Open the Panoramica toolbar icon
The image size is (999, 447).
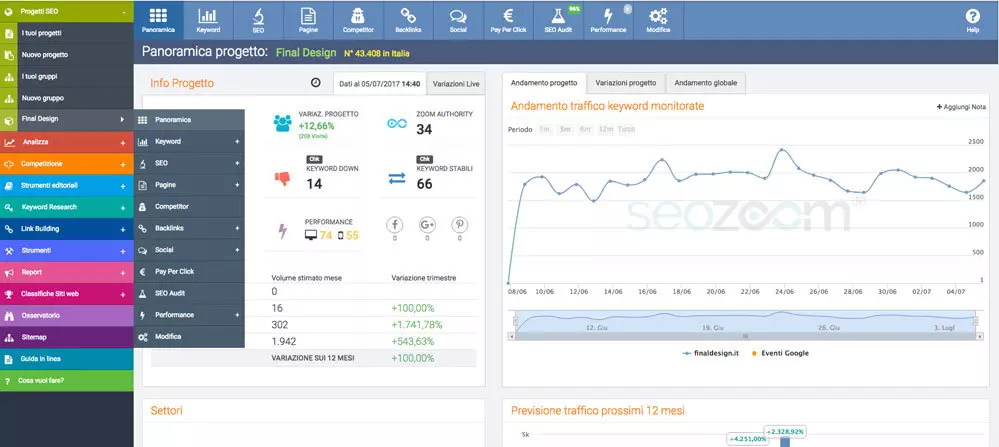pos(158,20)
